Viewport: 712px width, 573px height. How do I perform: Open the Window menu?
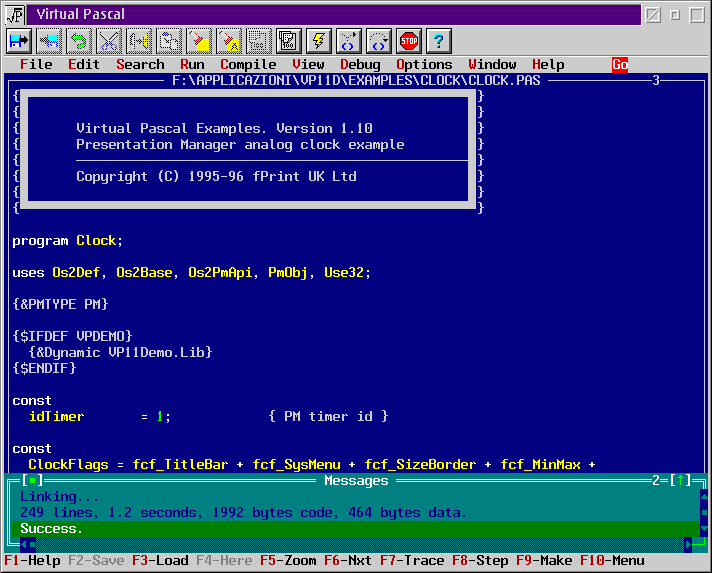coord(492,64)
